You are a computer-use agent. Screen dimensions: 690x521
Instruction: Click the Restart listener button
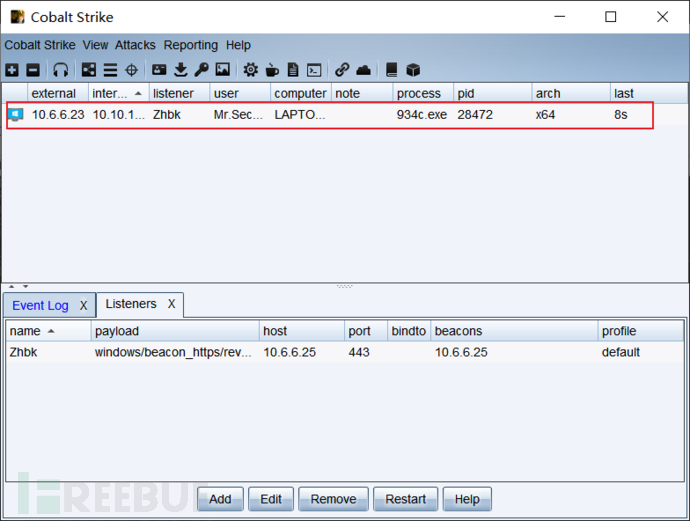(x=405, y=499)
